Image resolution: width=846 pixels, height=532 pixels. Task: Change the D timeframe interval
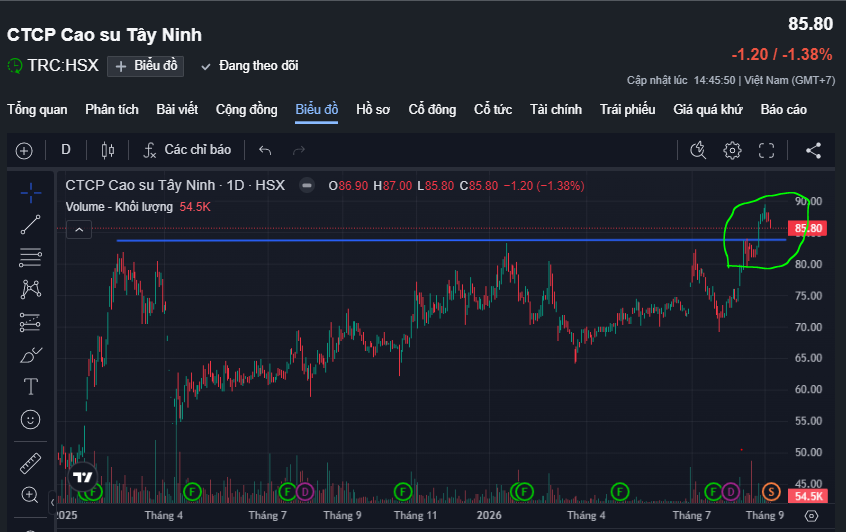pyautogui.click(x=66, y=149)
